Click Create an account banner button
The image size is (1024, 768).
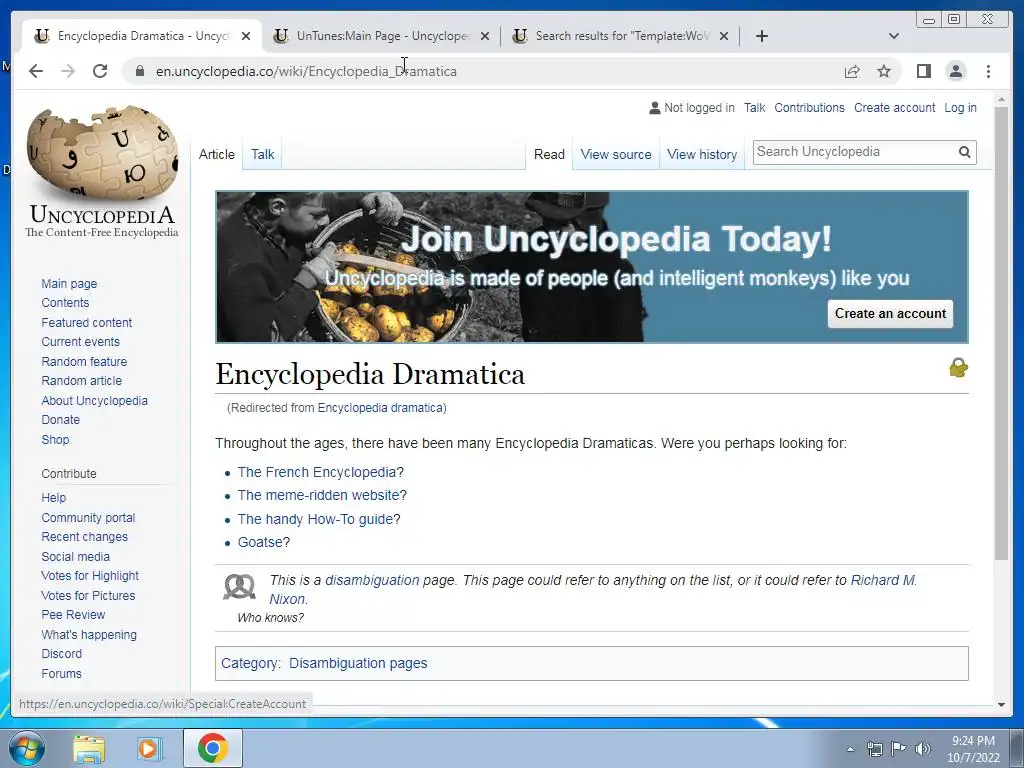[890, 313]
